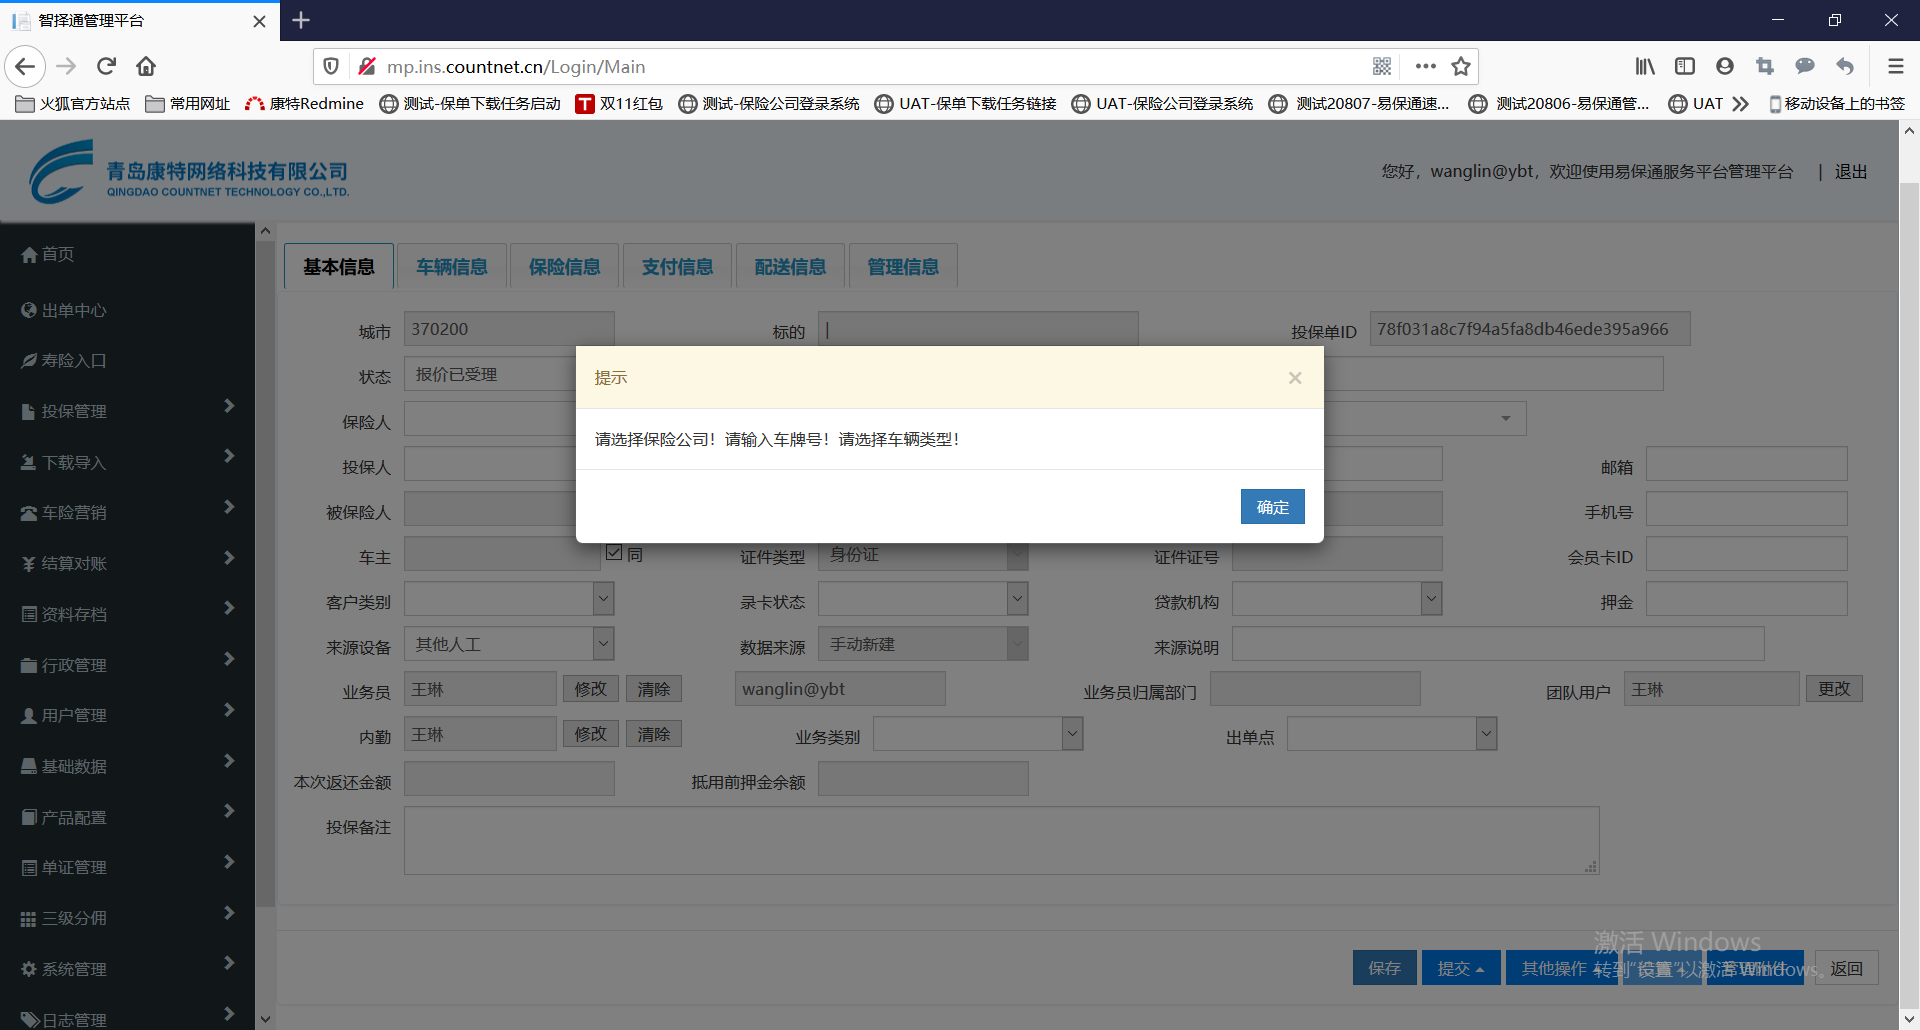1920x1030 pixels.
Task: Show the tracking protection shield info
Action: click(331, 67)
